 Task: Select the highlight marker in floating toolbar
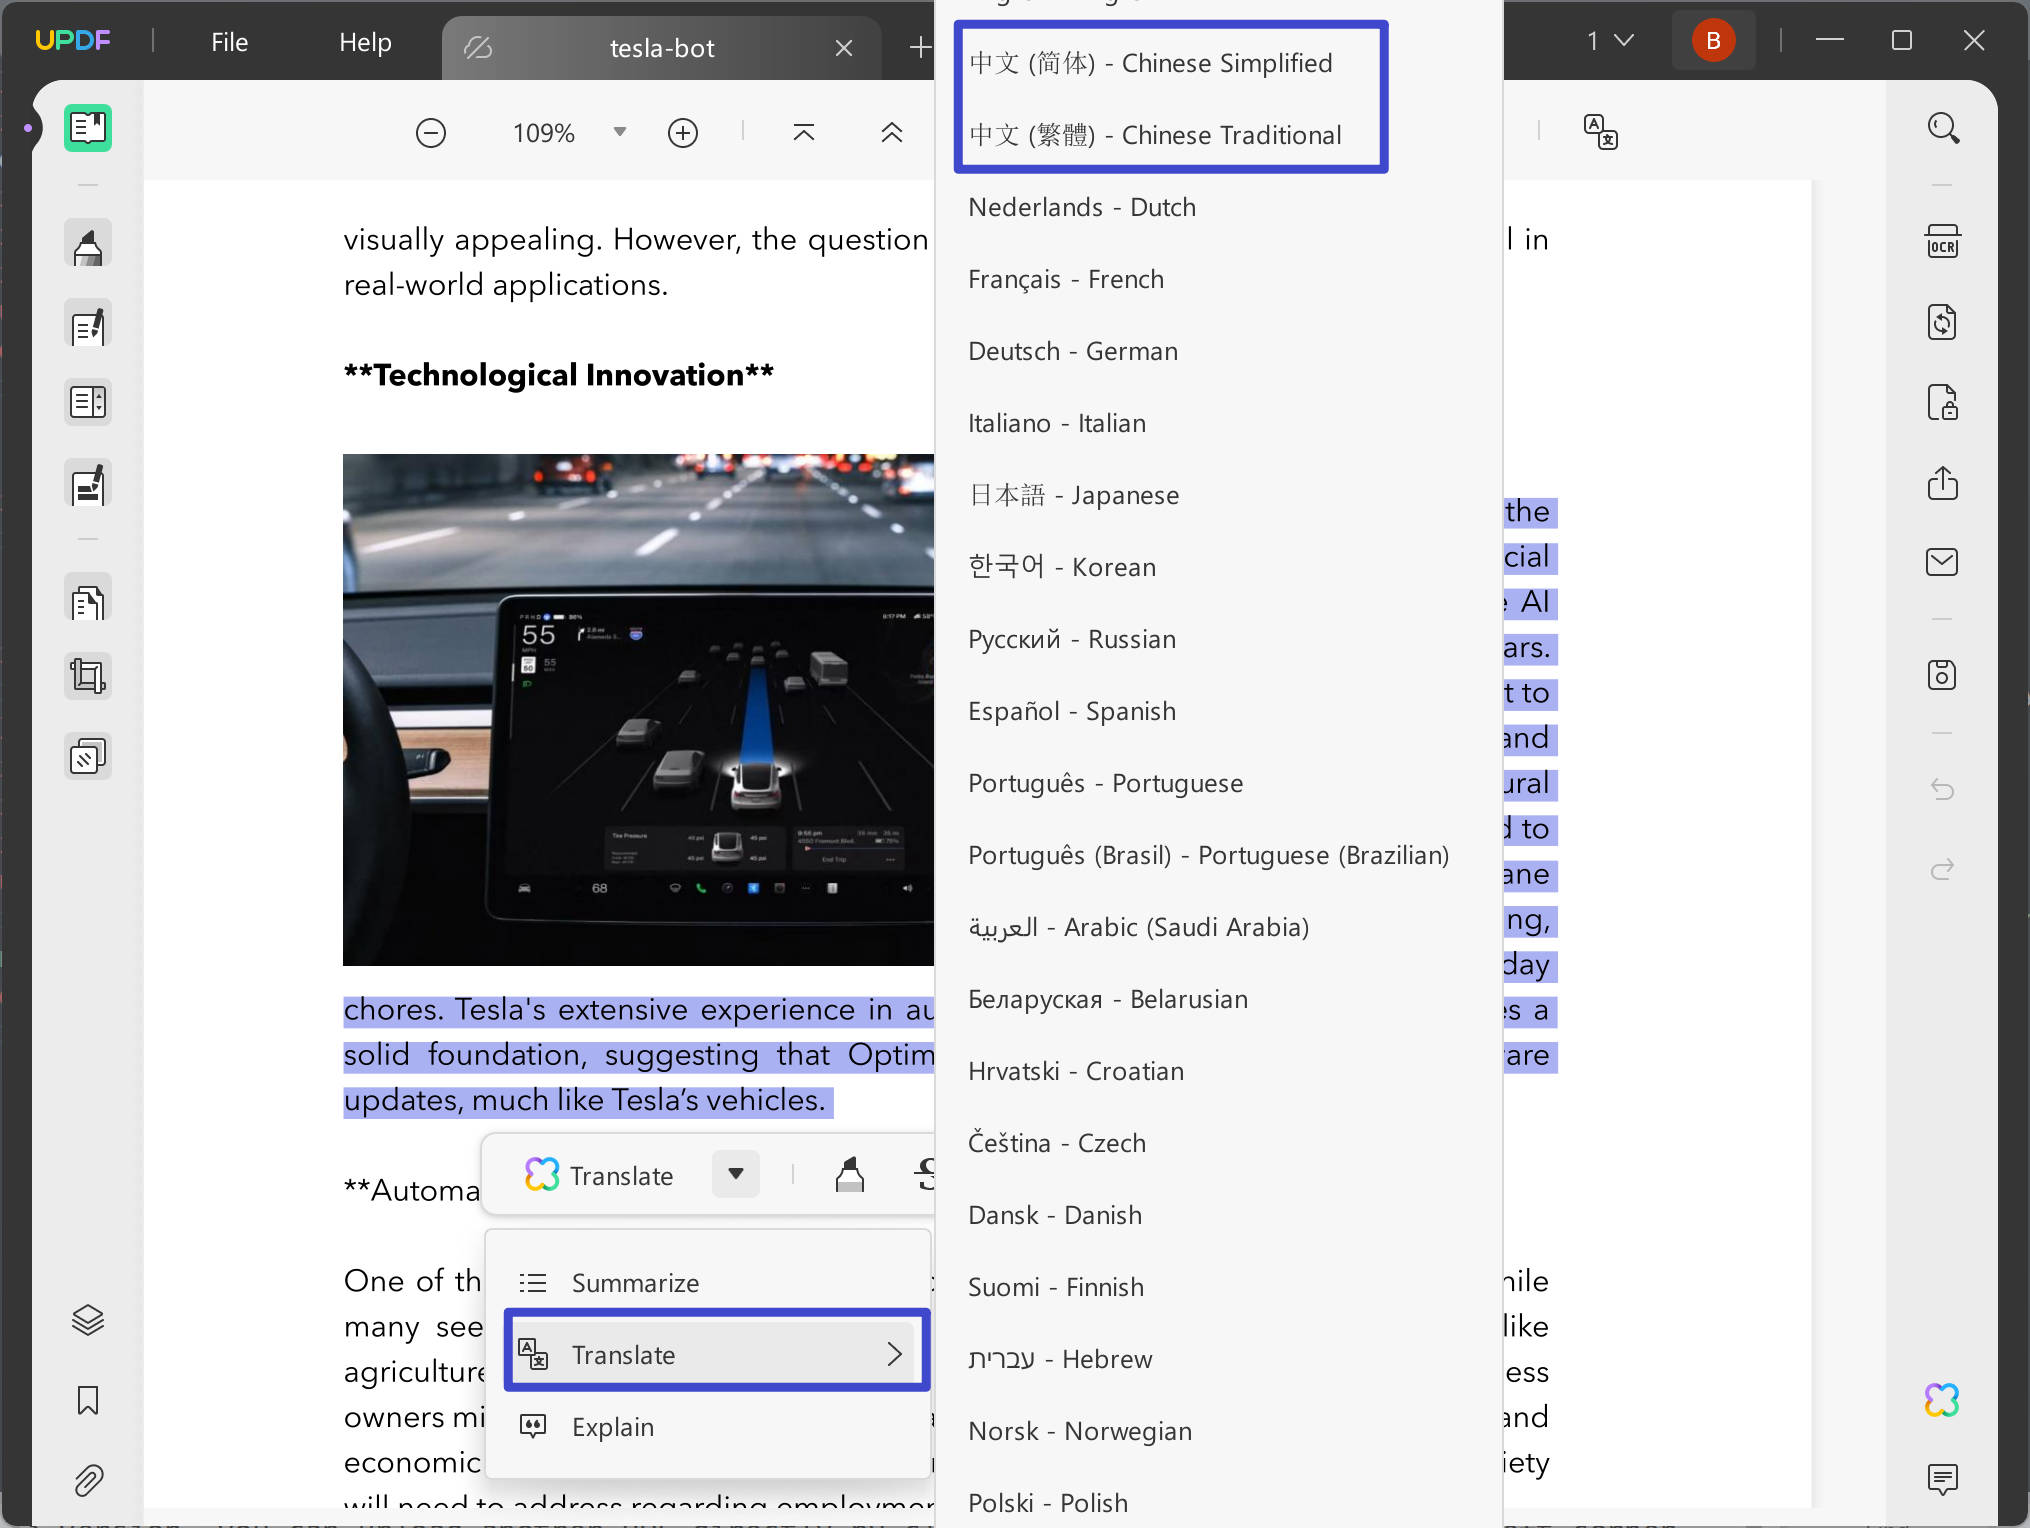point(850,1175)
